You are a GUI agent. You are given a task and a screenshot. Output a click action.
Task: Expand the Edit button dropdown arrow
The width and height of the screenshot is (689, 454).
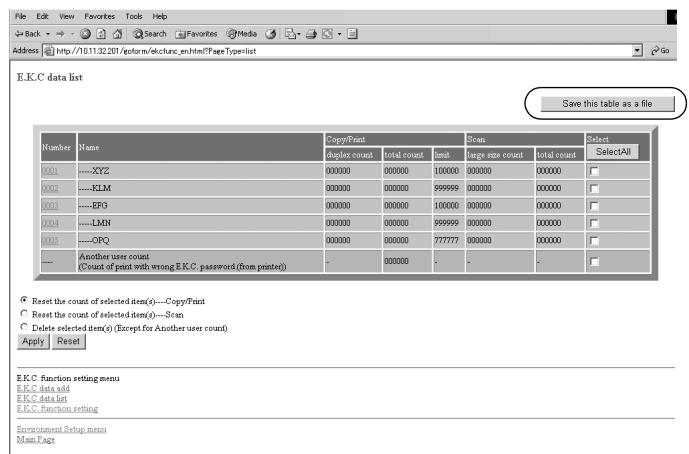click(339, 34)
